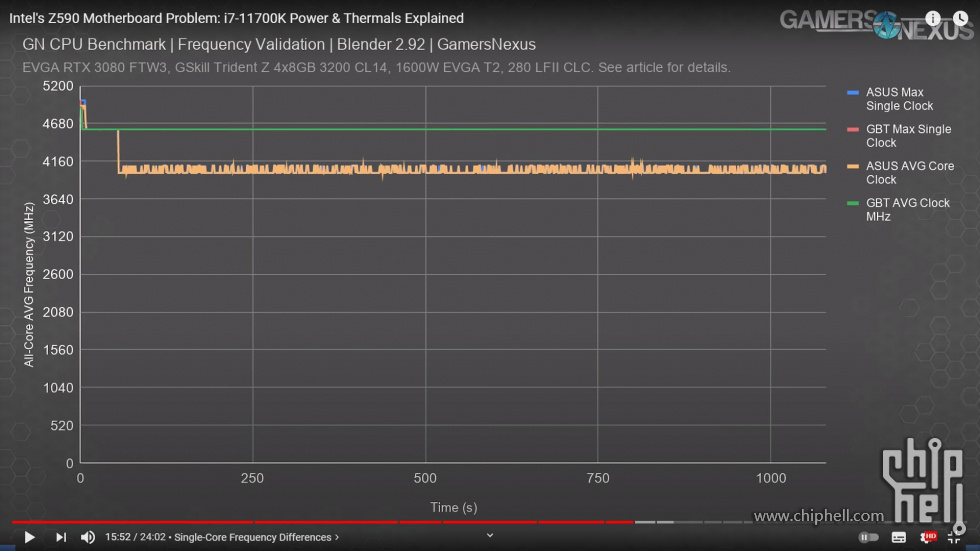Click the 'Time (s)' axis label
This screenshot has width=980, height=551.
click(x=454, y=507)
